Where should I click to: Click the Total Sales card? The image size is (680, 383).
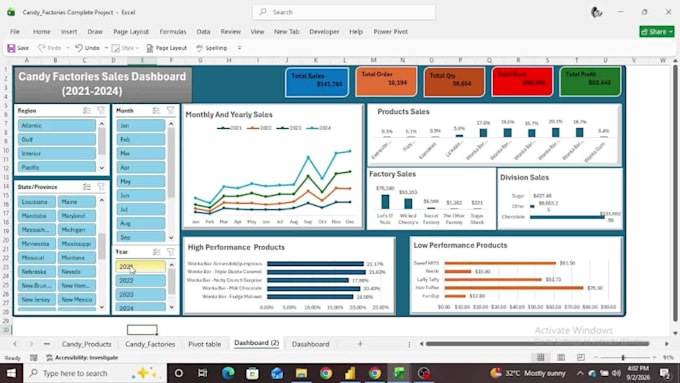(317, 82)
